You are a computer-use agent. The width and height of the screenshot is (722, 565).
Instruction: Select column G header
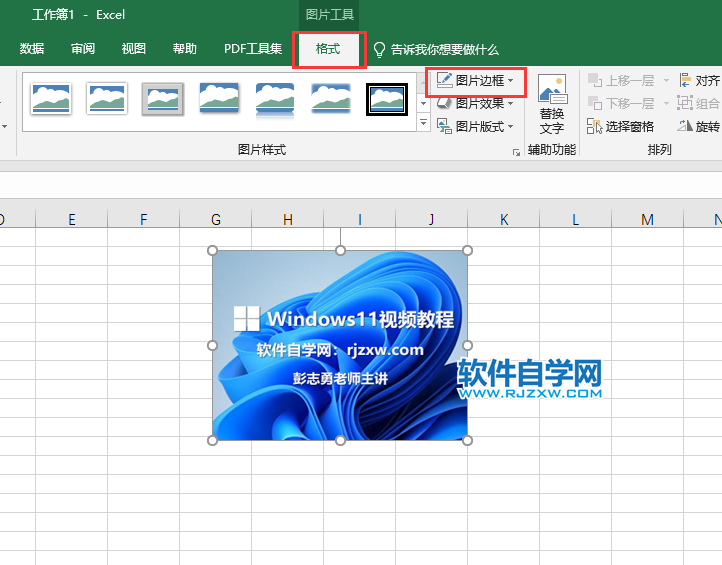pos(215,219)
